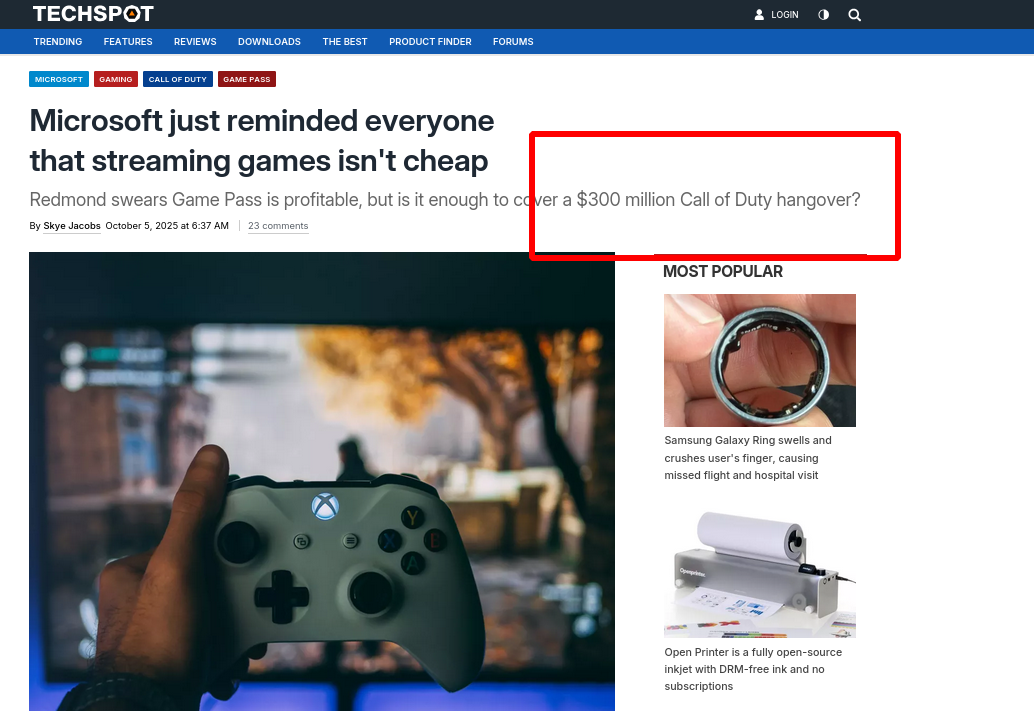Click the user login icon
The image size is (1034, 711).
point(759,15)
